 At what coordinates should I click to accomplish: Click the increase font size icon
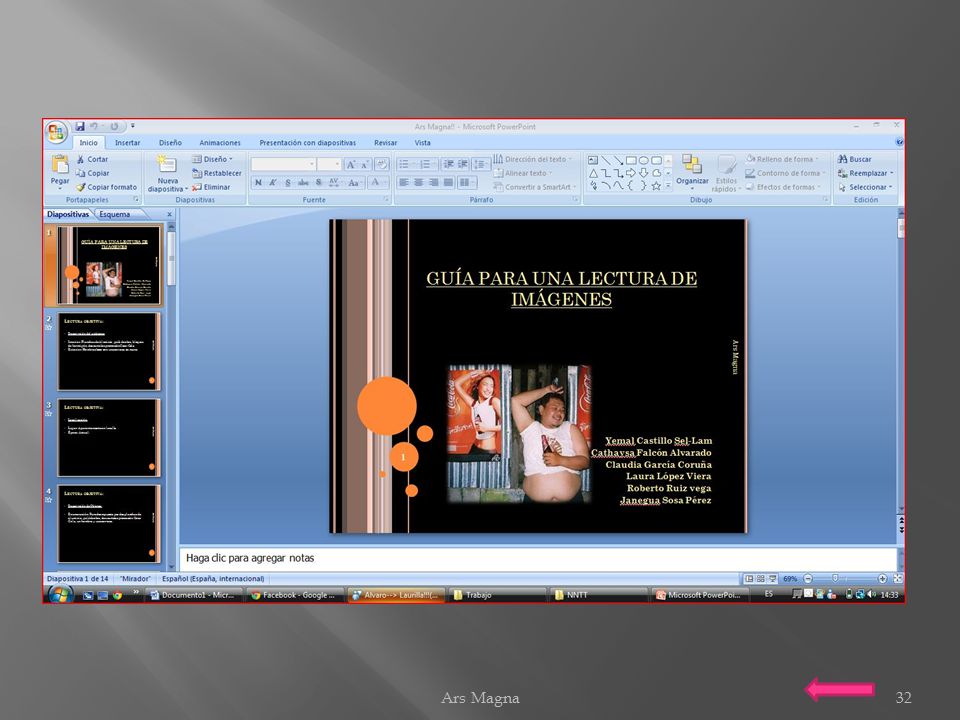click(x=351, y=165)
